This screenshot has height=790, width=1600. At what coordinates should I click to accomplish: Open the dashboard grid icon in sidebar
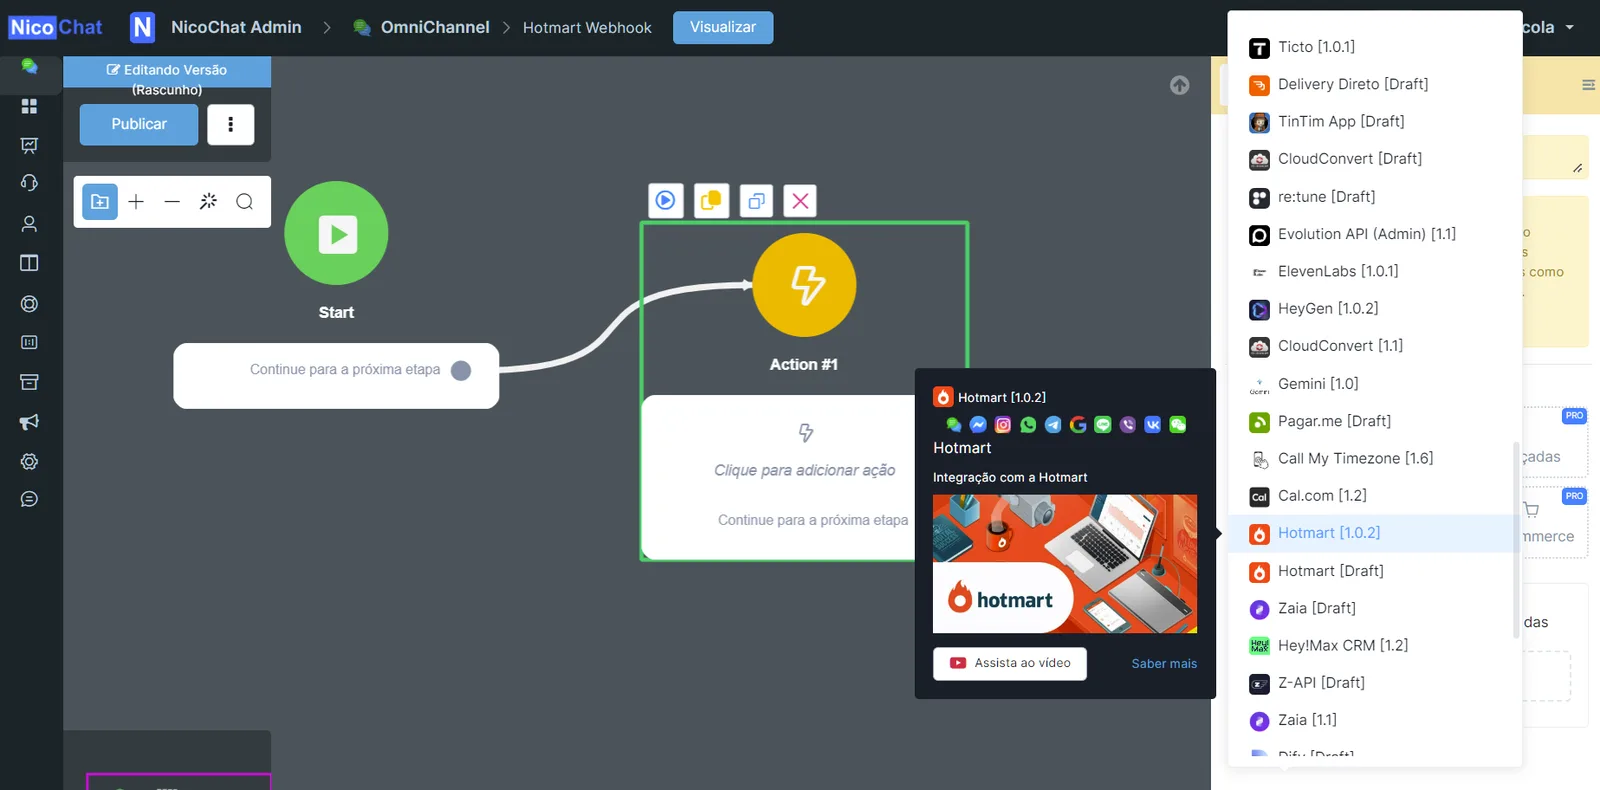pyautogui.click(x=29, y=106)
